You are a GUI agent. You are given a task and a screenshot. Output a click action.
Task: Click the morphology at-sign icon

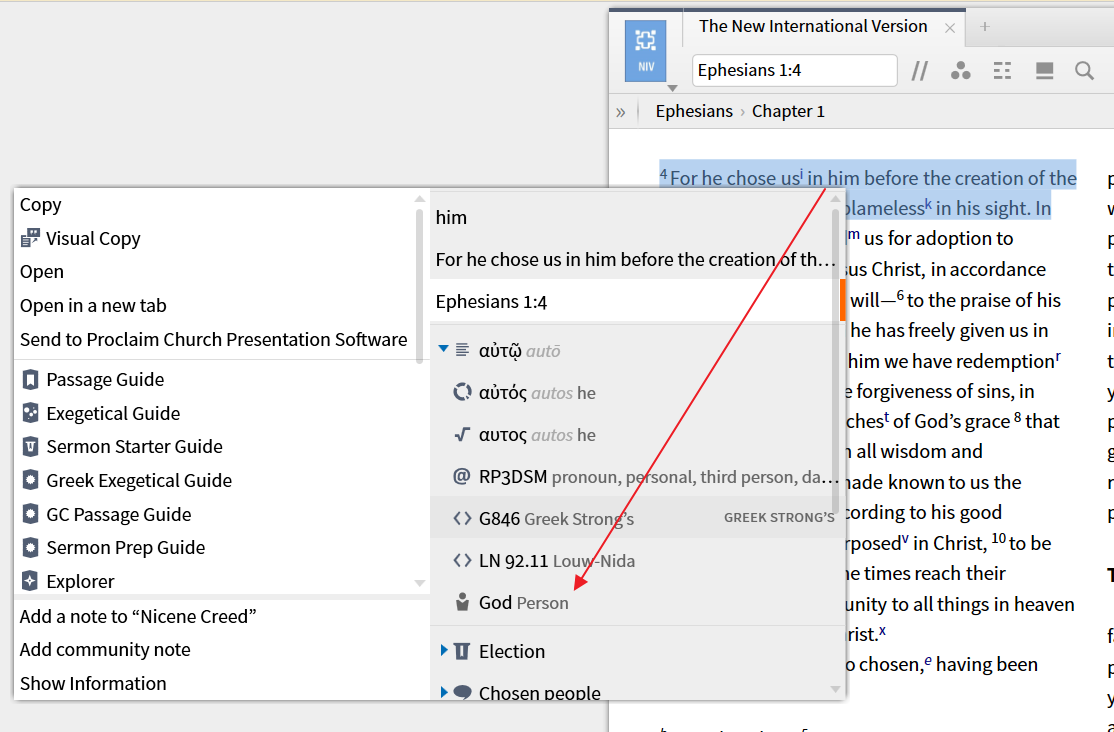click(x=462, y=476)
